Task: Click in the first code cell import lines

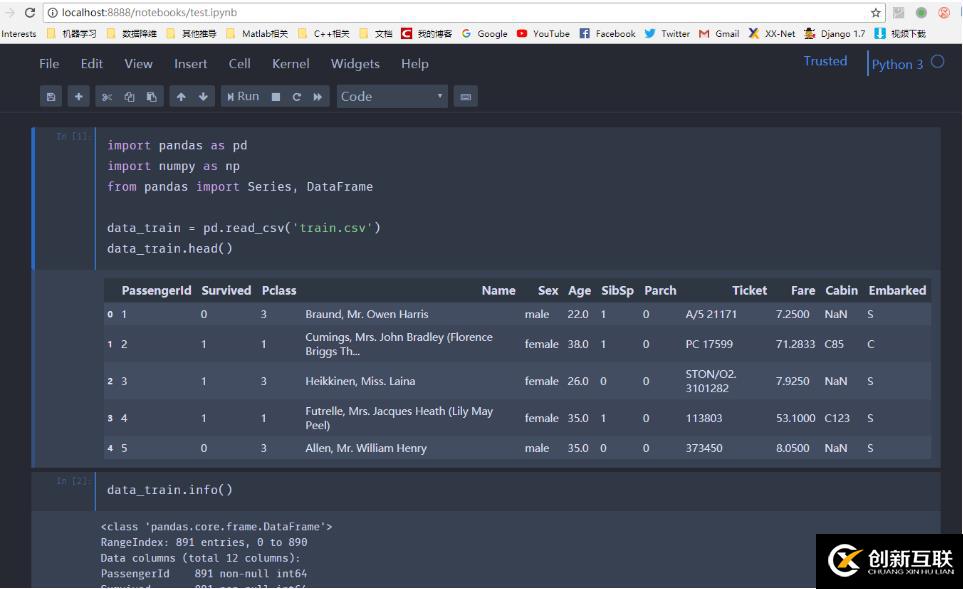Action: coord(240,166)
